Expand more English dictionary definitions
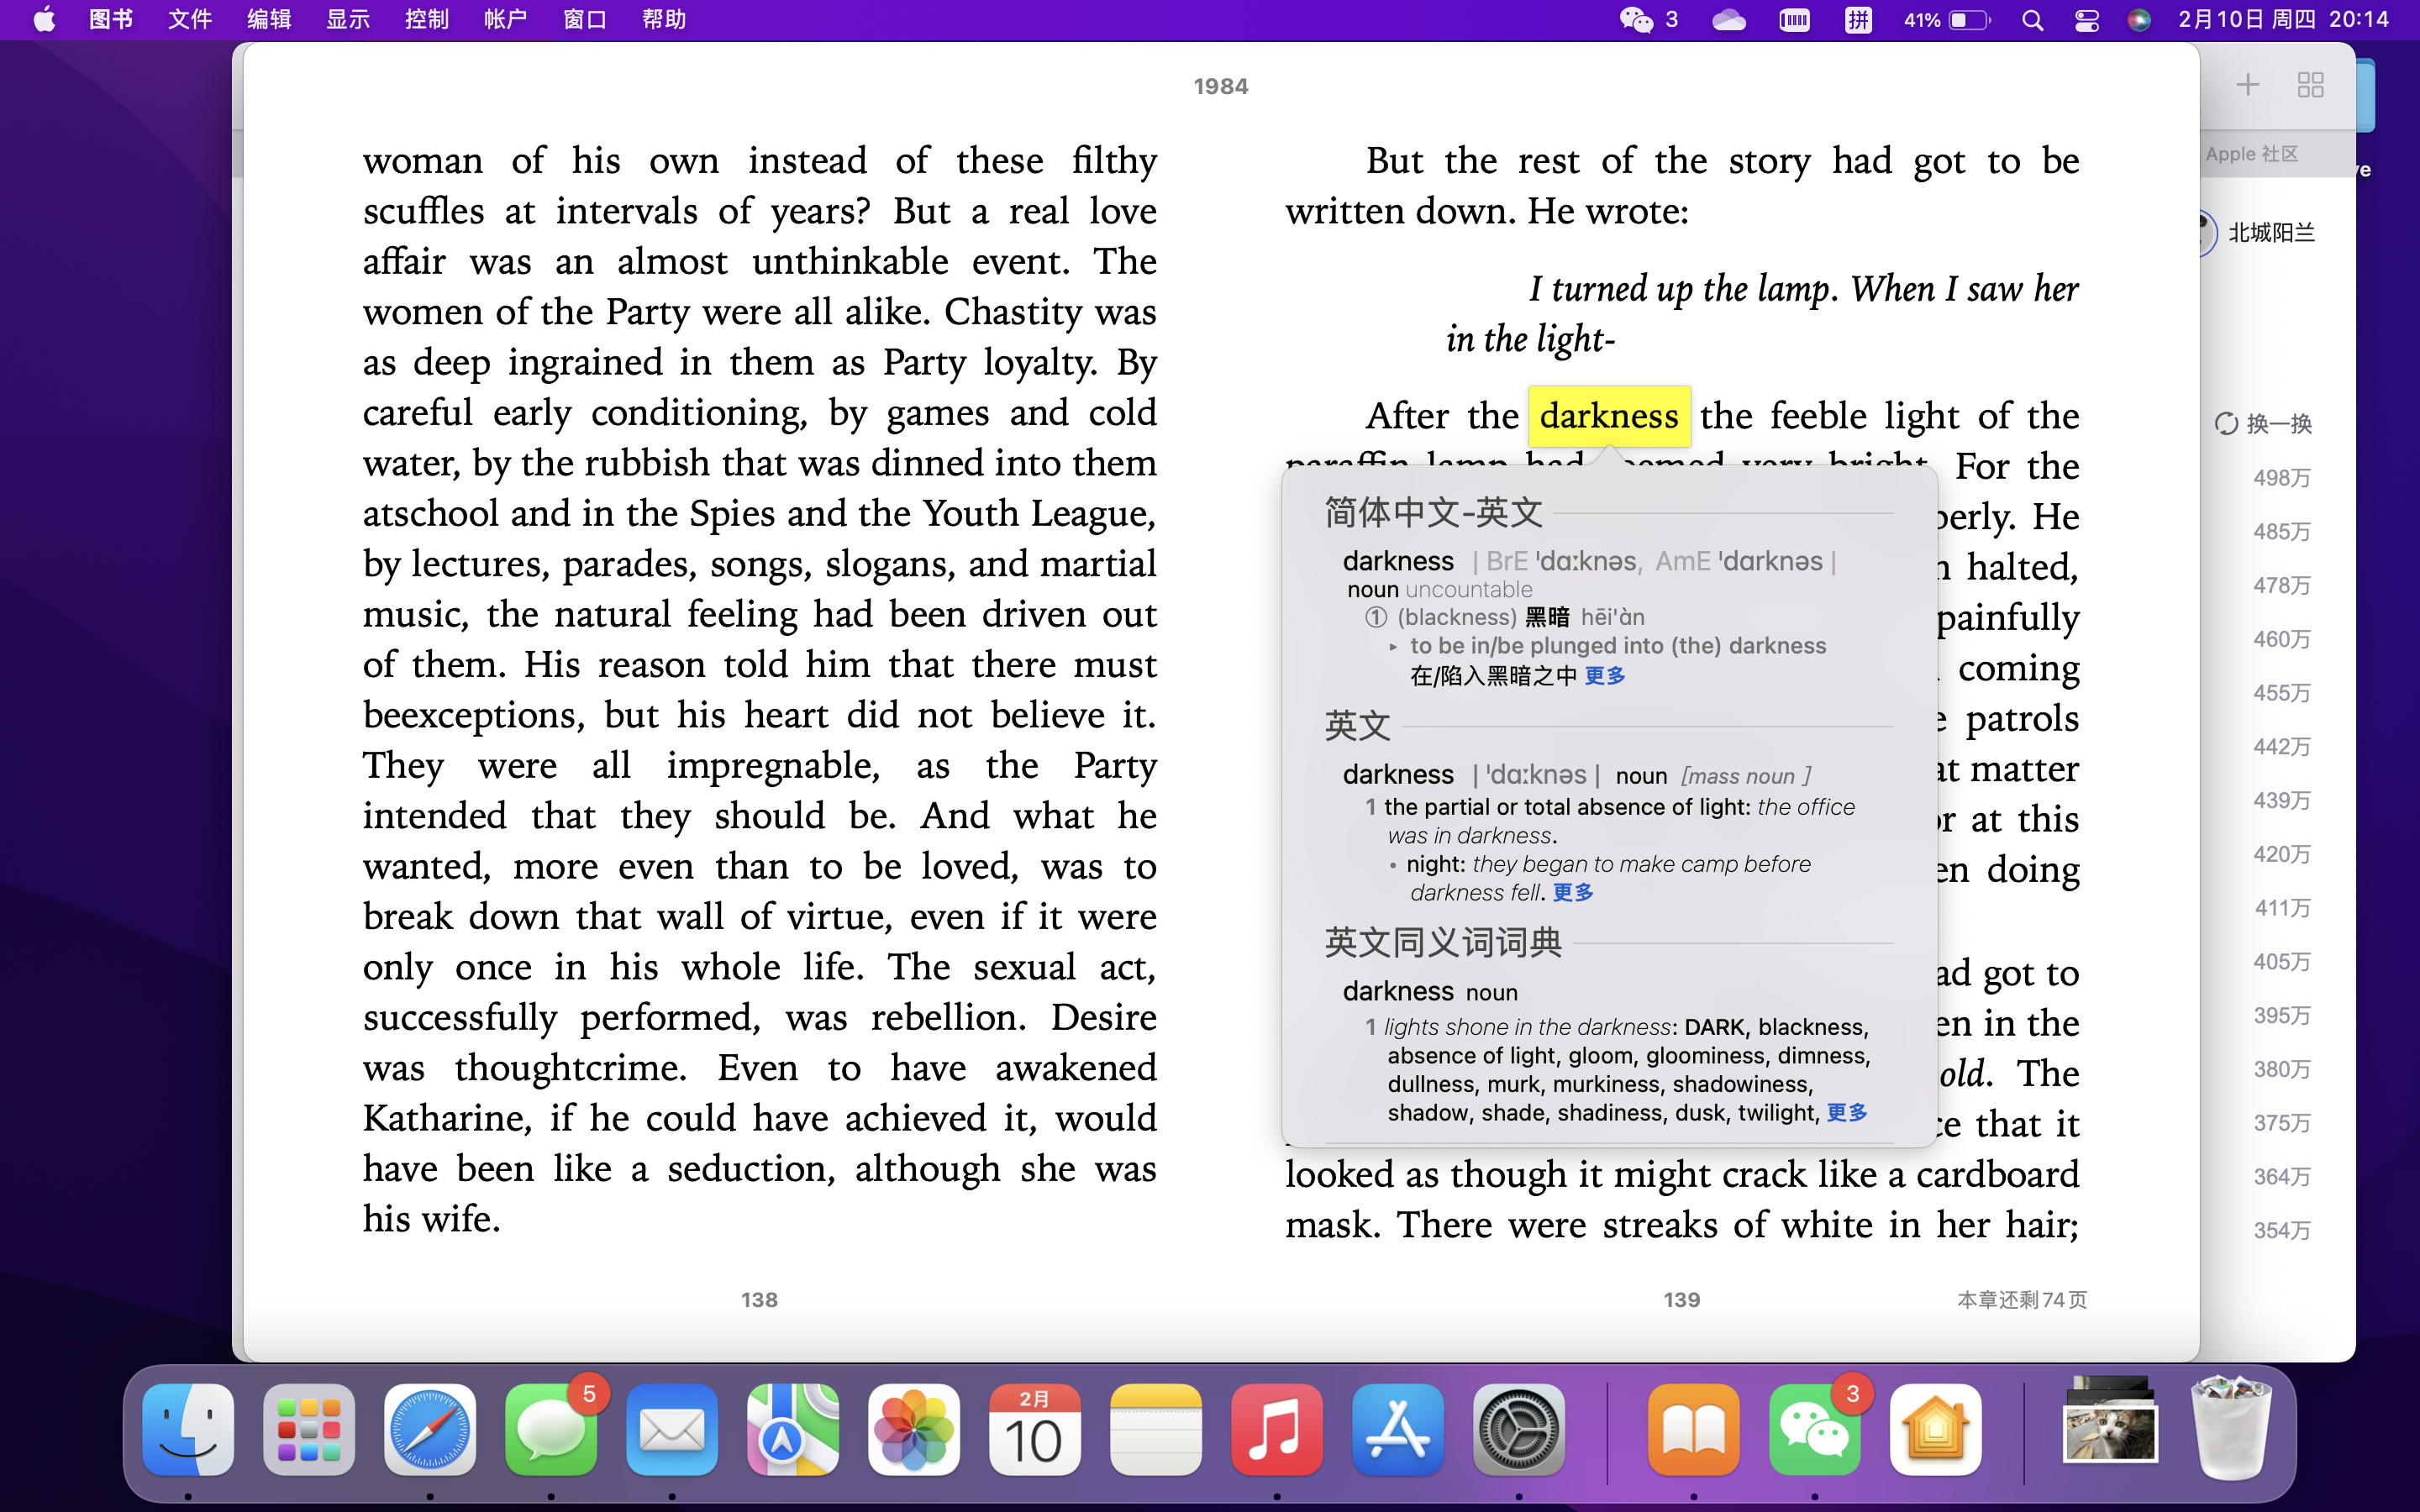Screen dimensions: 2420x1512 pos(1573,892)
